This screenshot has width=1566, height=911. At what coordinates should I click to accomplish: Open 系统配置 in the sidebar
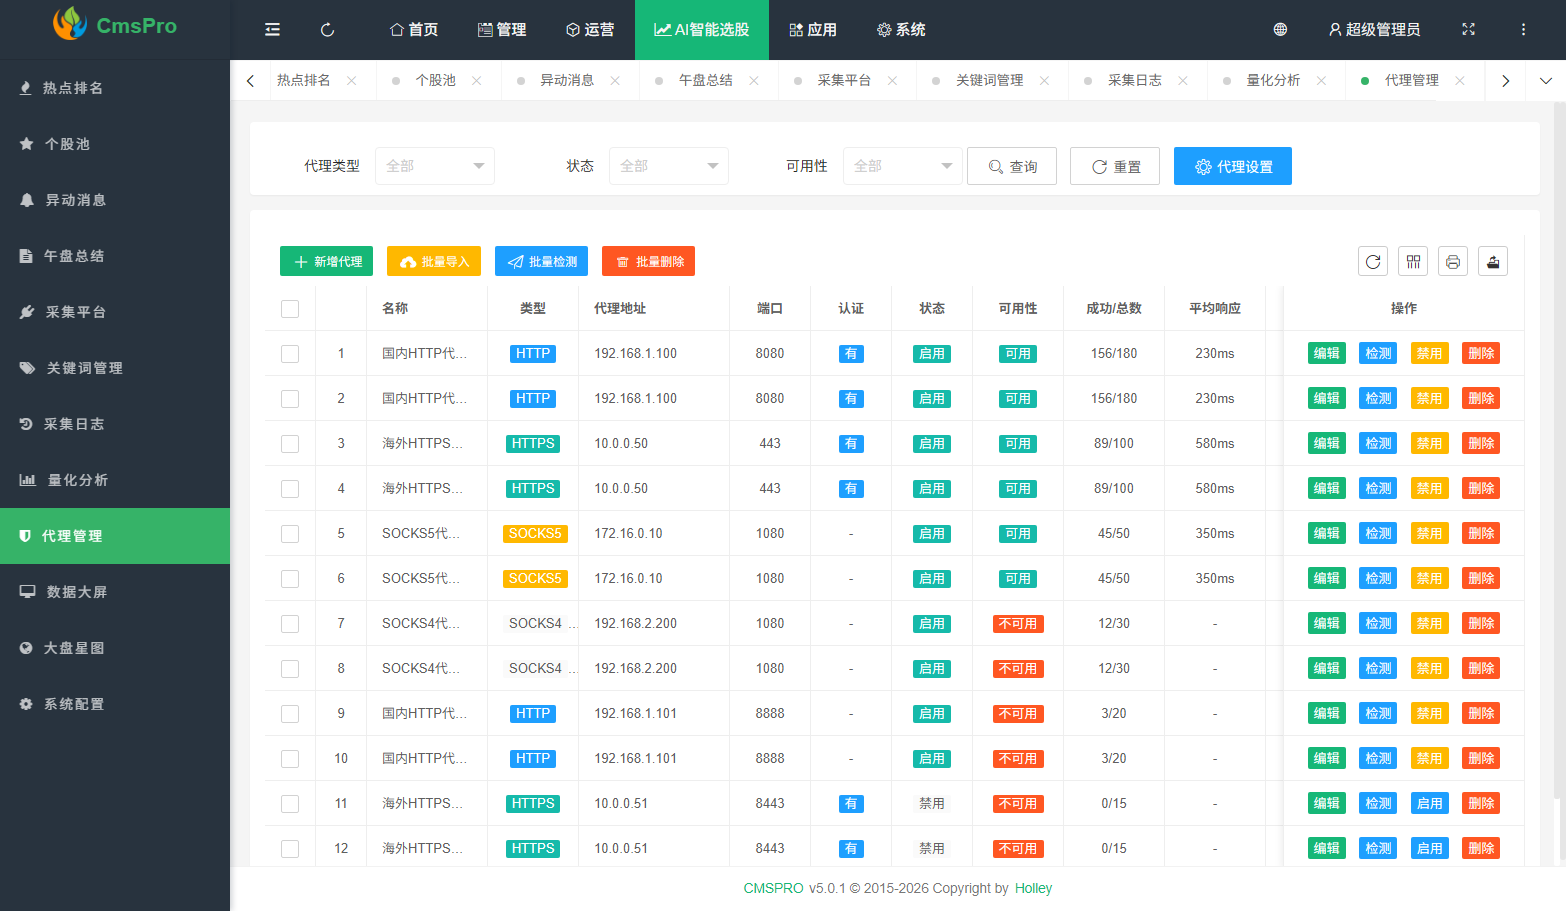pos(115,704)
